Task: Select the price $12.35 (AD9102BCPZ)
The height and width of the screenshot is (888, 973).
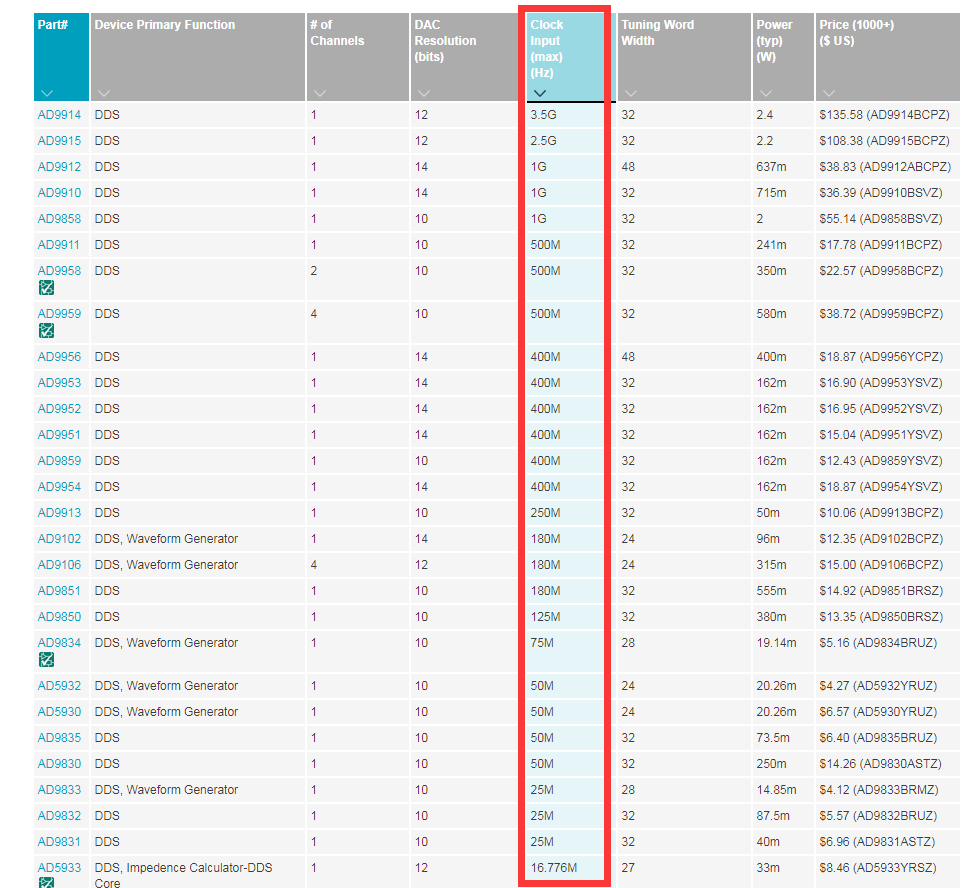Action: tap(881, 539)
